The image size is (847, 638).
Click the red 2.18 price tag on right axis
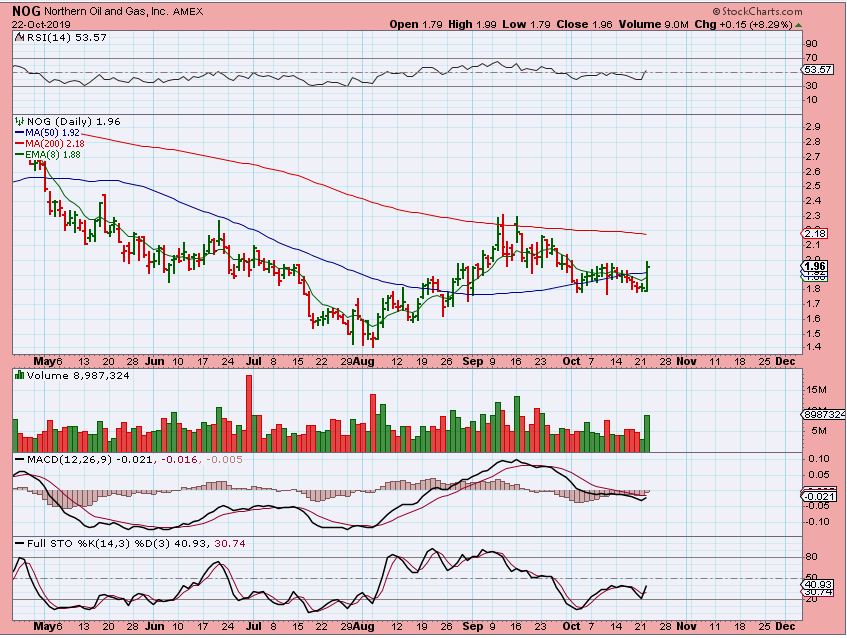pyautogui.click(x=815, y=233)
